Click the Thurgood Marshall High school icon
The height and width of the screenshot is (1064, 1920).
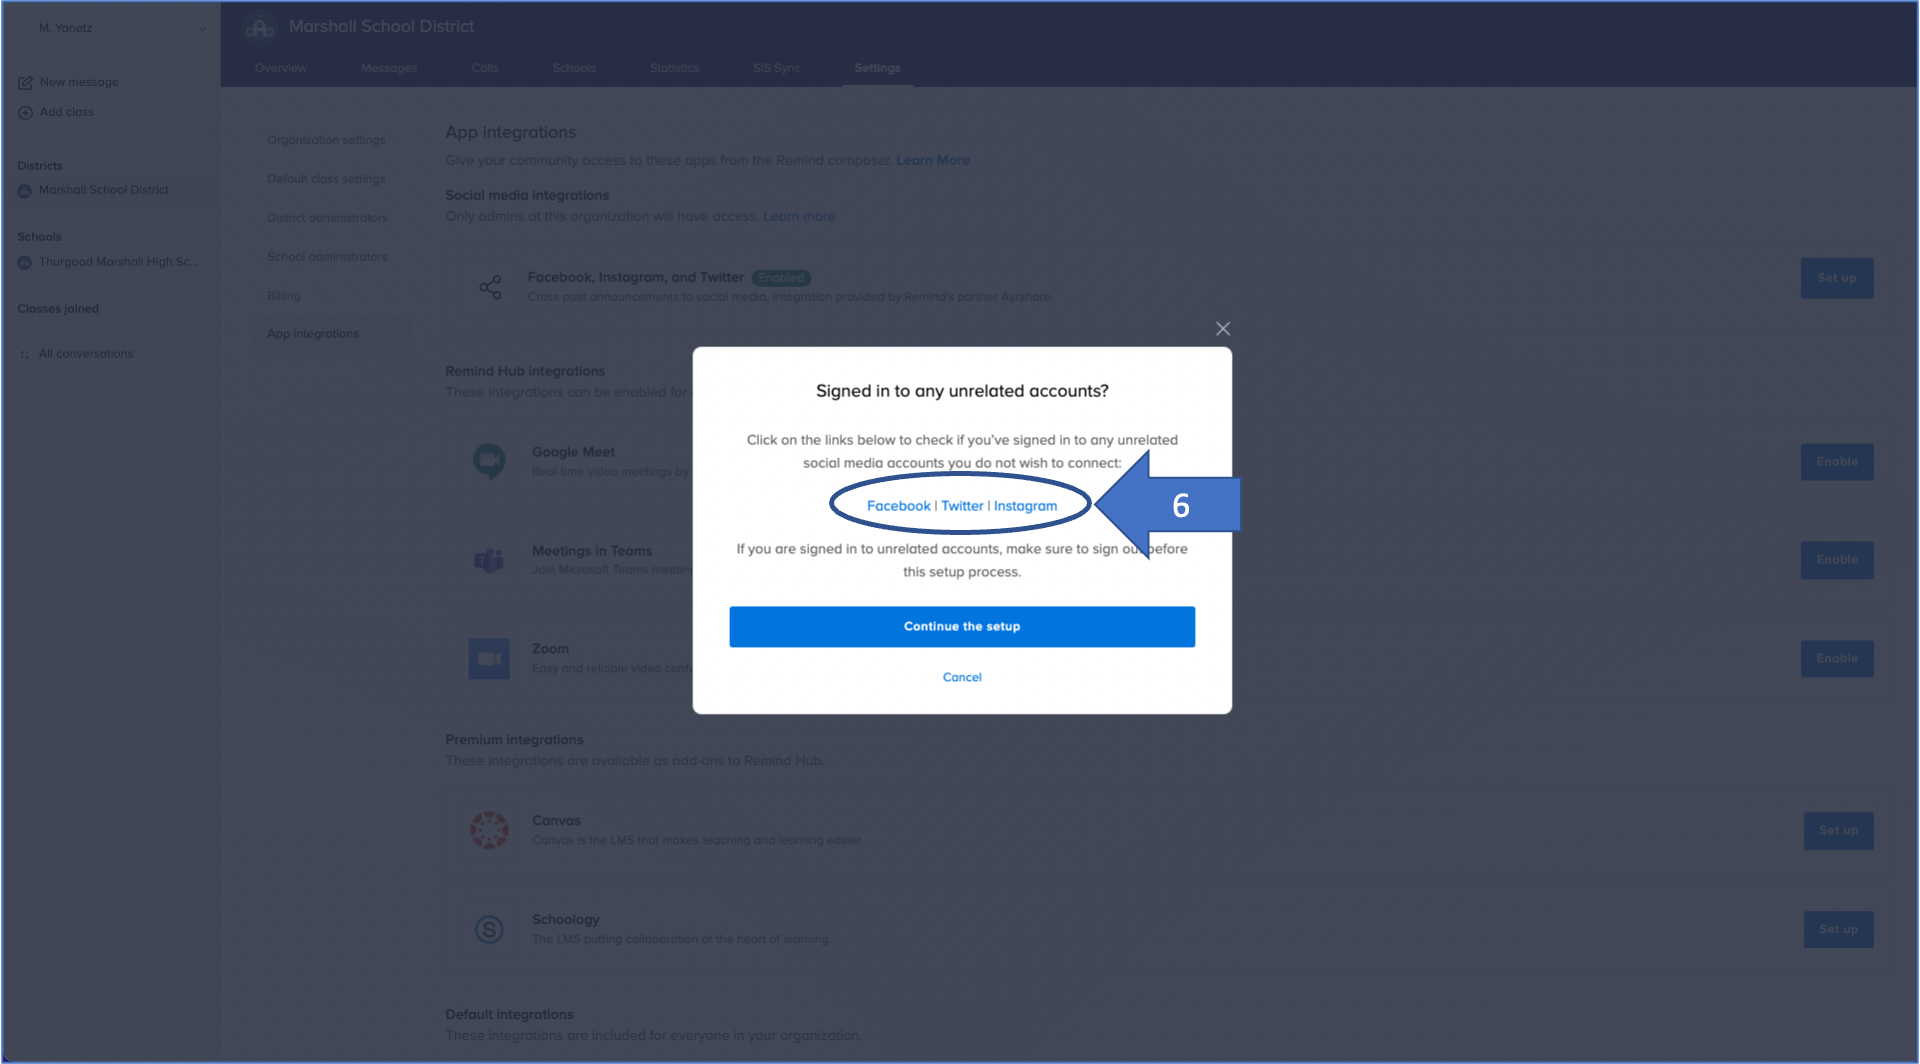click(x=25, y=263)
